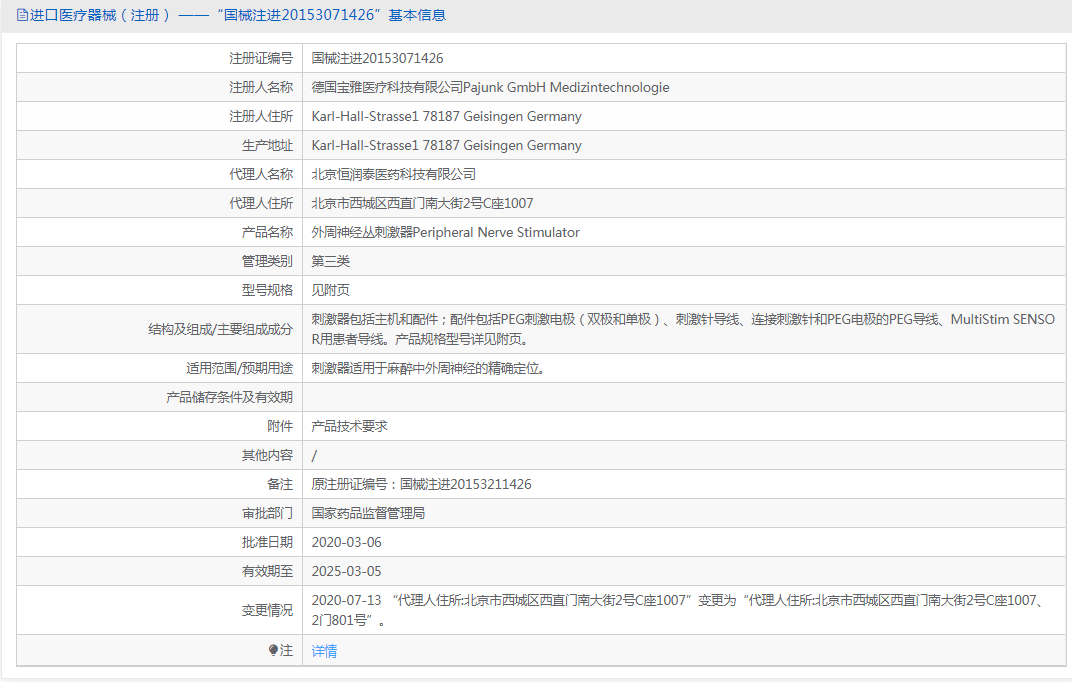
Task: Click the lightbulb icon next to 注
Action: pos(273,651)
